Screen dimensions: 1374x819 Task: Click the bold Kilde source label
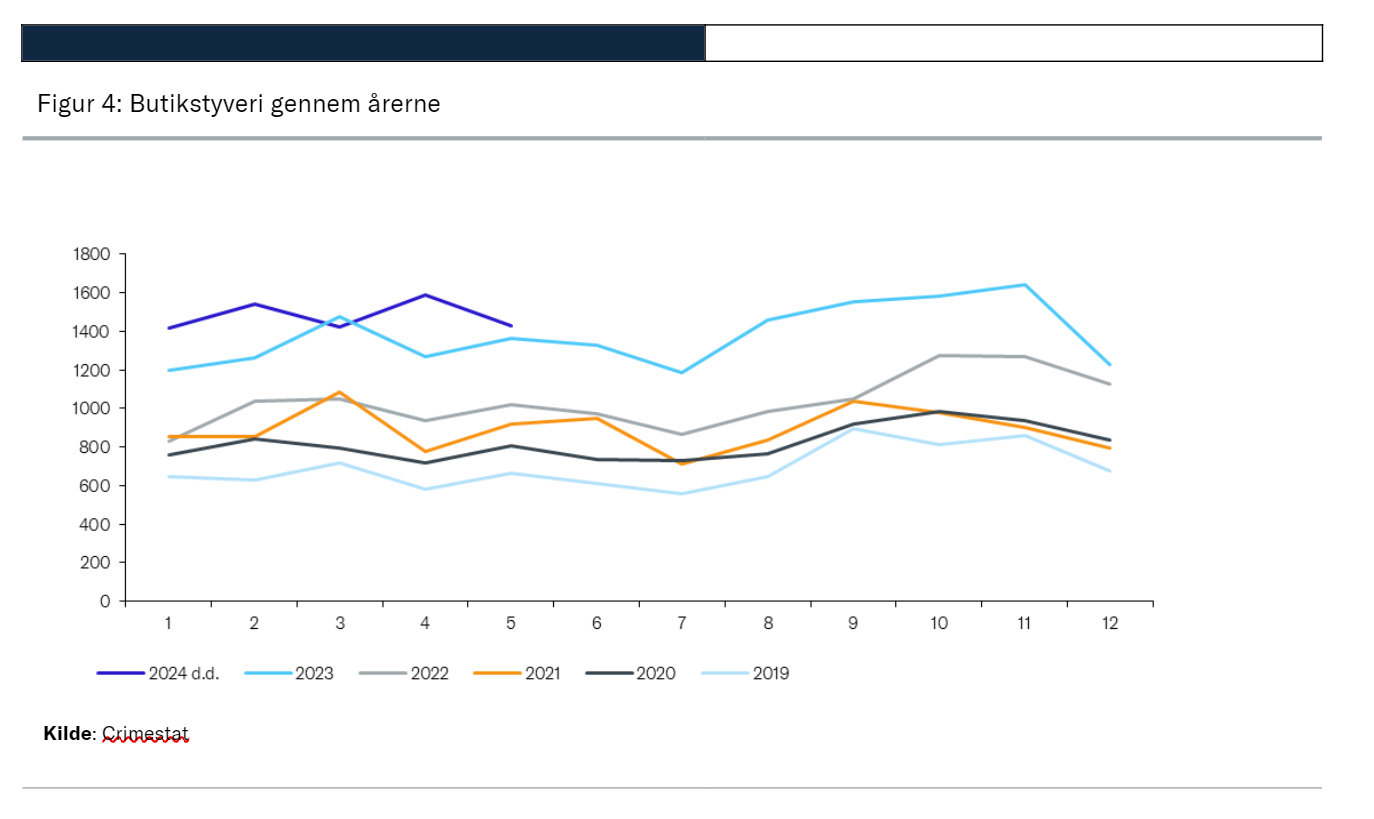click(x=67, y=734)
